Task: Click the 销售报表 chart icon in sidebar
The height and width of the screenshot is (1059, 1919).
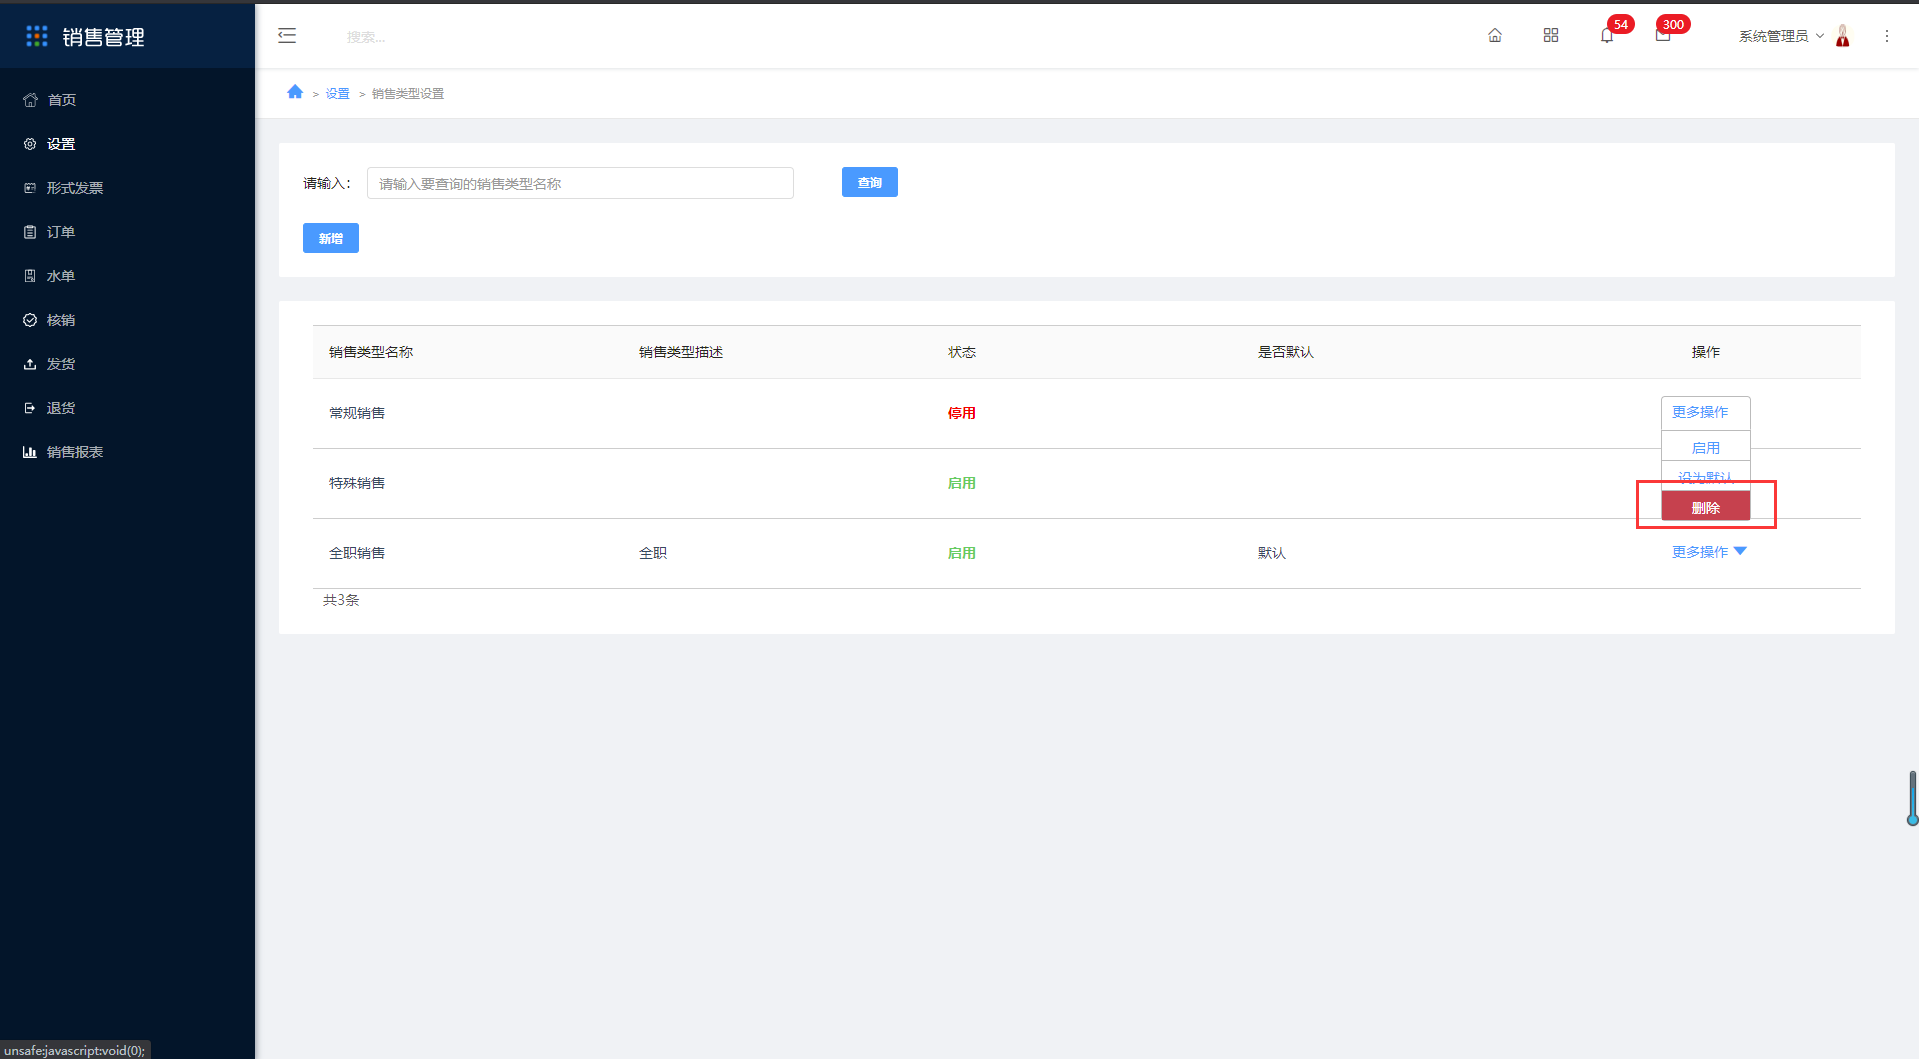Action: tap(30, 452)
